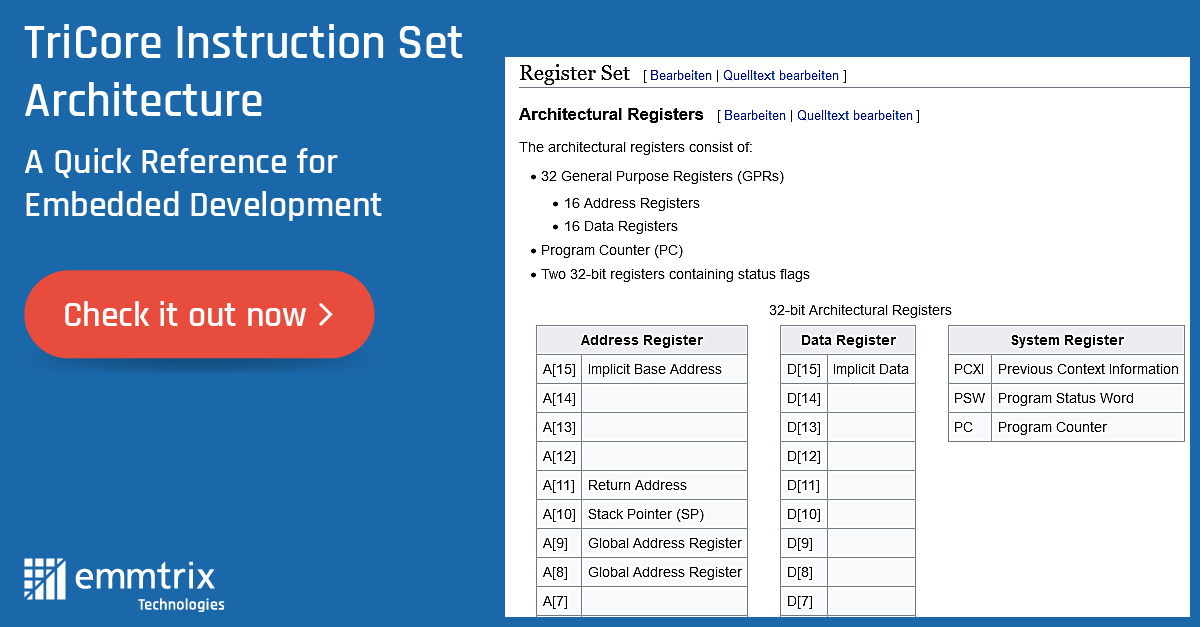Viewport: 1200px width, 627px height.
Task: Click the TriCore Instruction Set Architecture headline
Action: pyautogui.click(x=244, y=71)
